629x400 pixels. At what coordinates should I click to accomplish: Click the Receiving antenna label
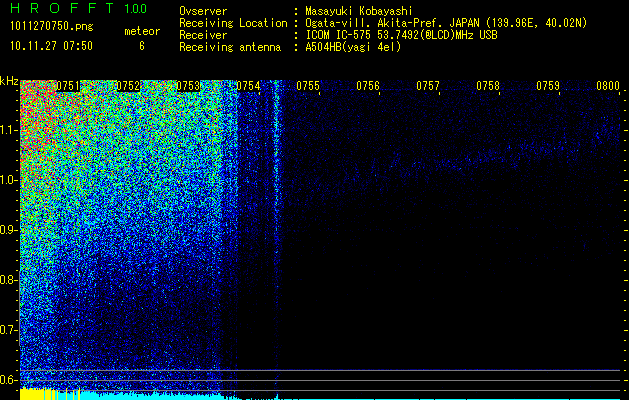(x=230, y=47)
